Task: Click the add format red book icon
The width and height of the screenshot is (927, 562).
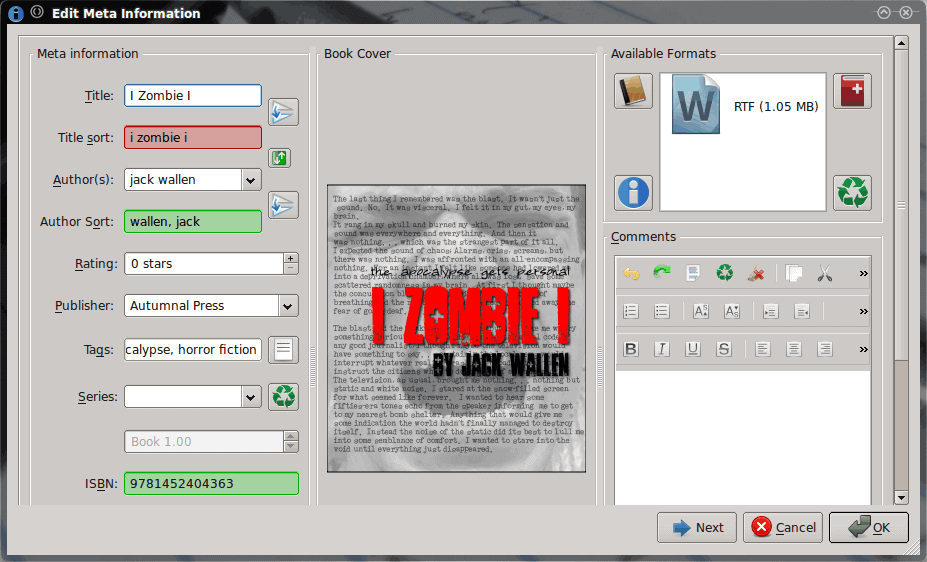Action: point(851,92)
